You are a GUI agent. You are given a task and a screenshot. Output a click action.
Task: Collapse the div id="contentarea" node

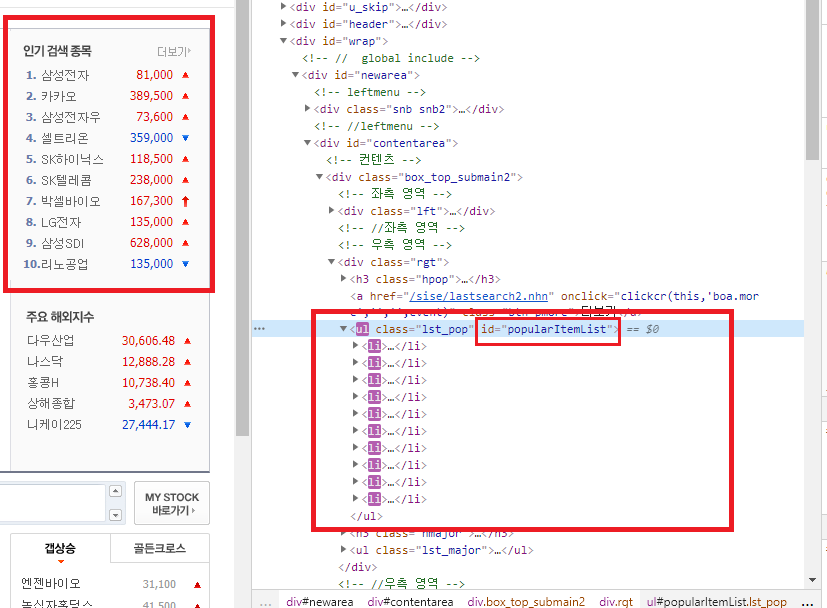(307, 143)
